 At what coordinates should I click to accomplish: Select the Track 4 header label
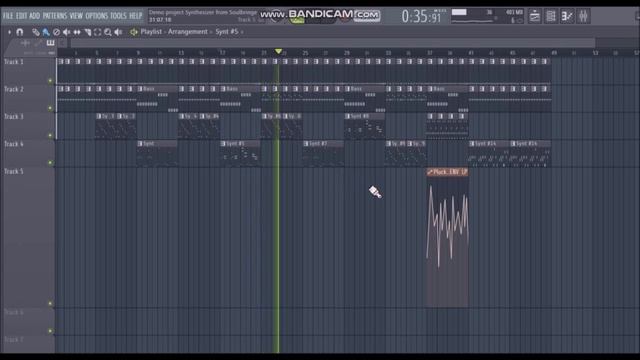14,144
